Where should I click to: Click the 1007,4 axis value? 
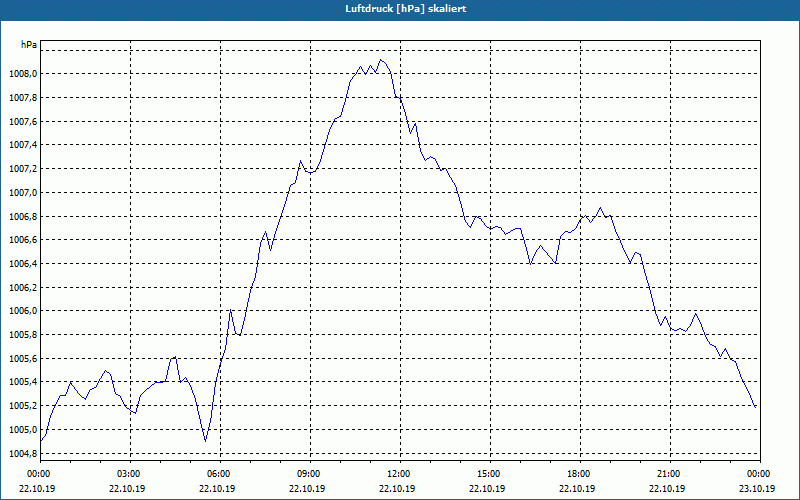[x=23, y=145]
